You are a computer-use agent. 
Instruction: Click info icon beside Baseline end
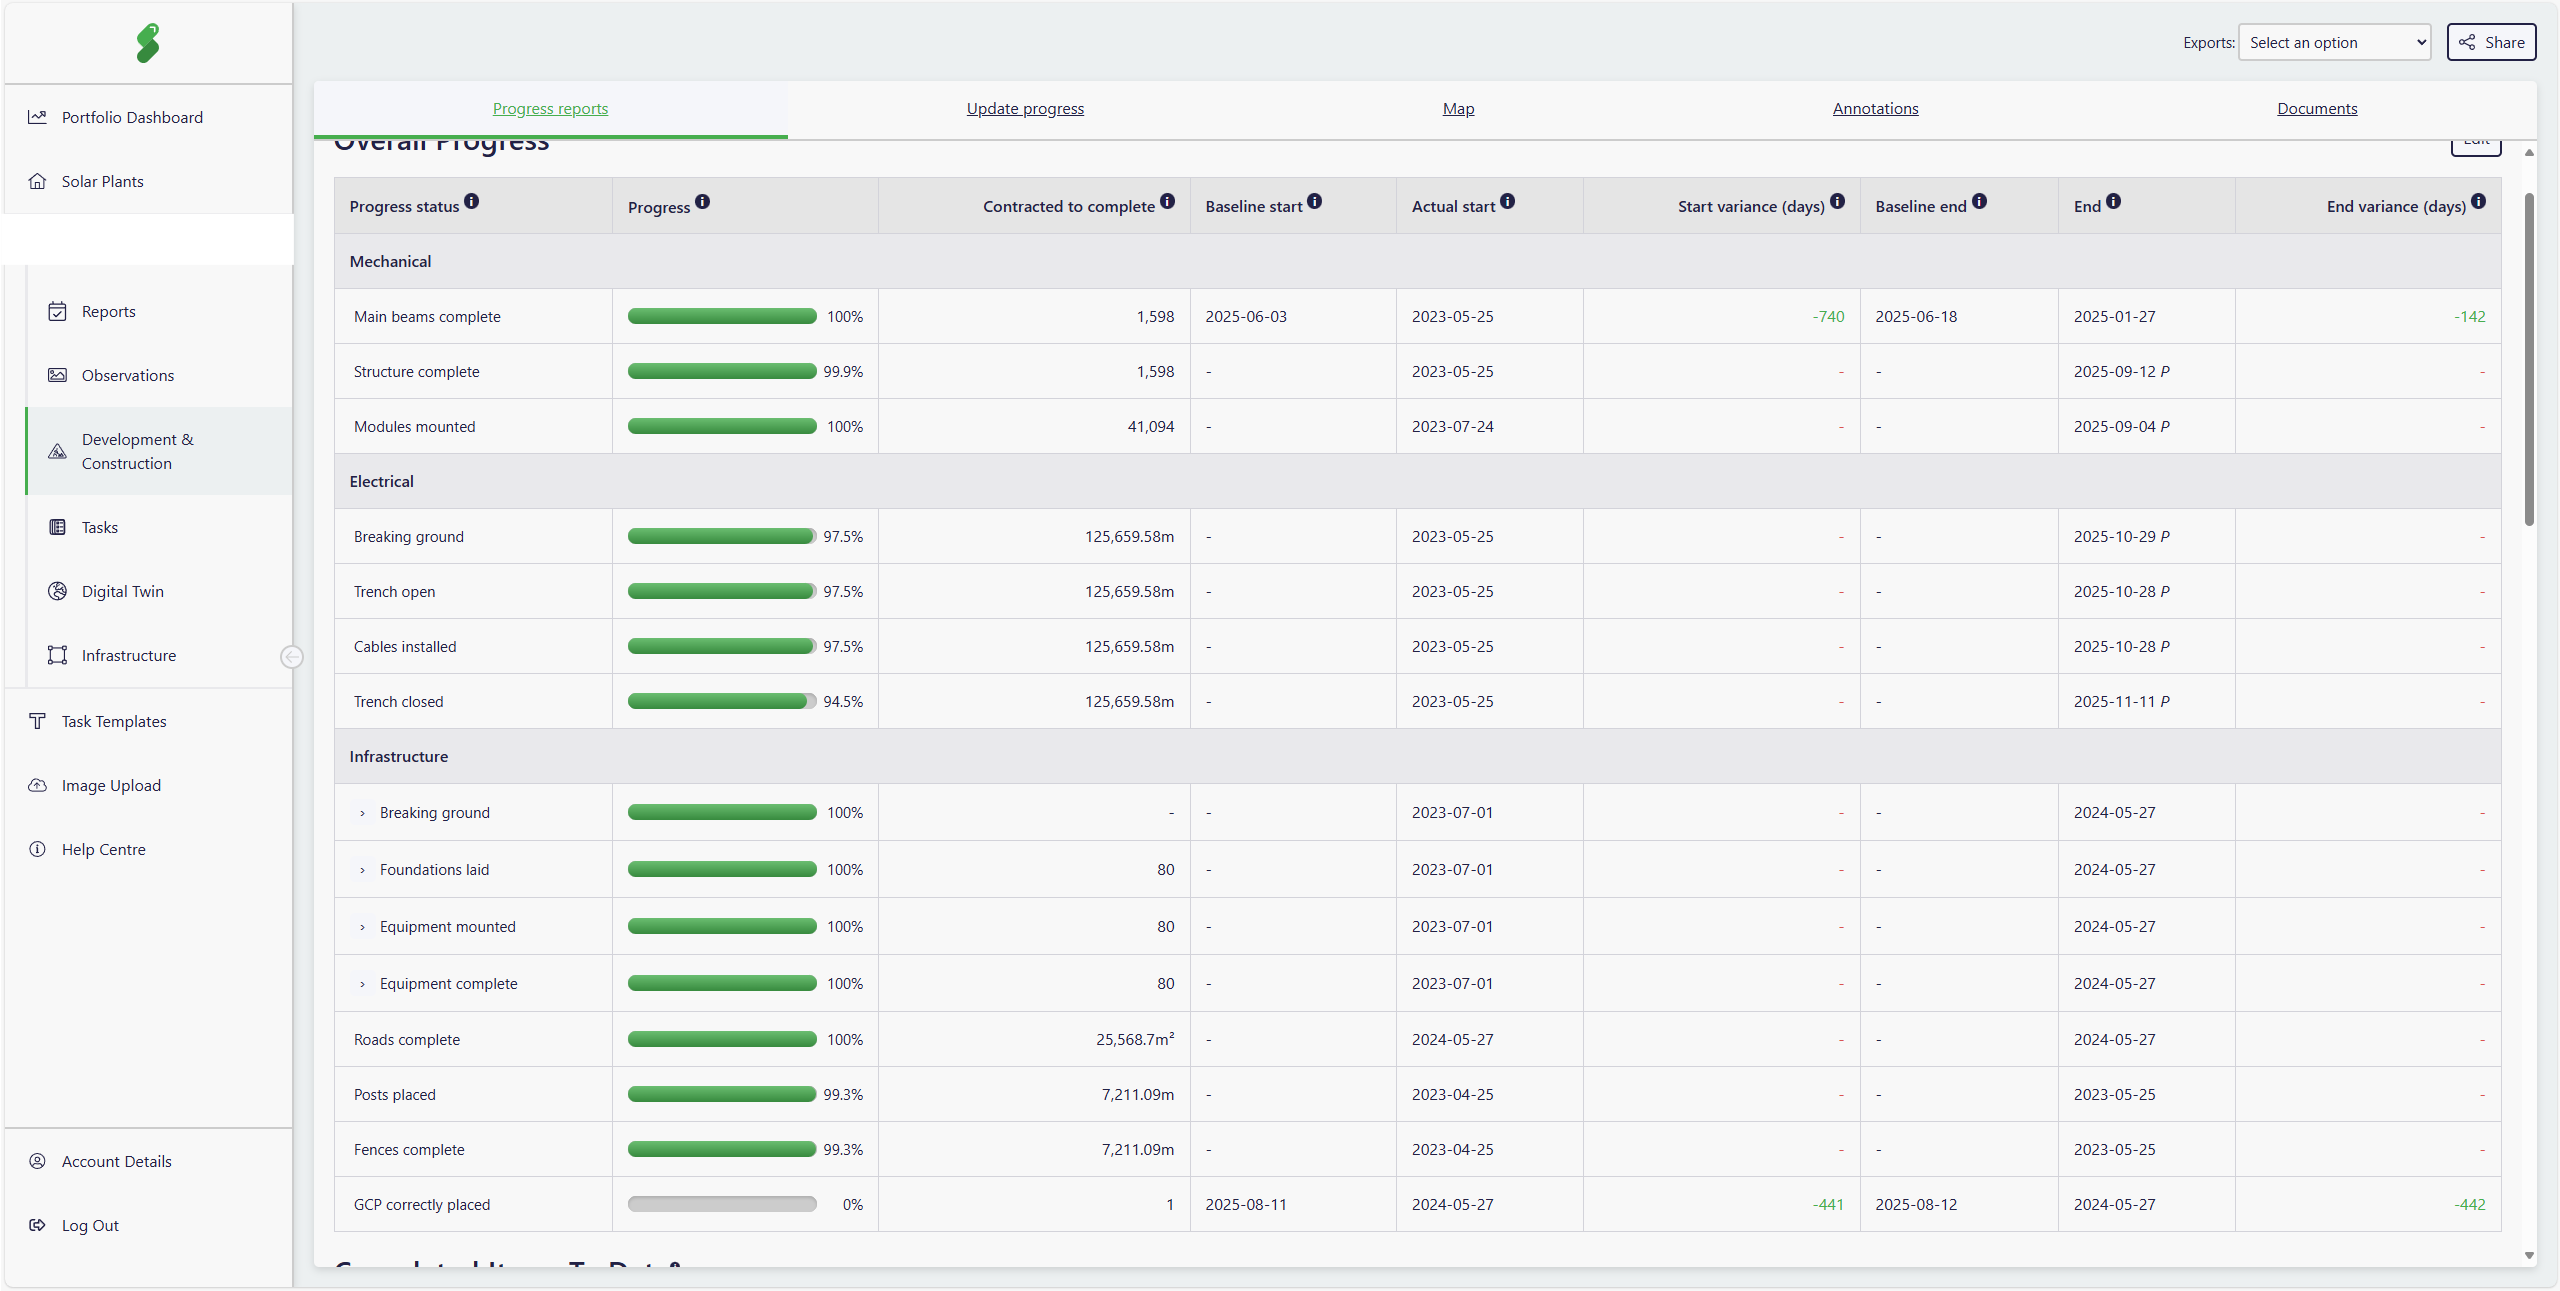click(1980, 201)
